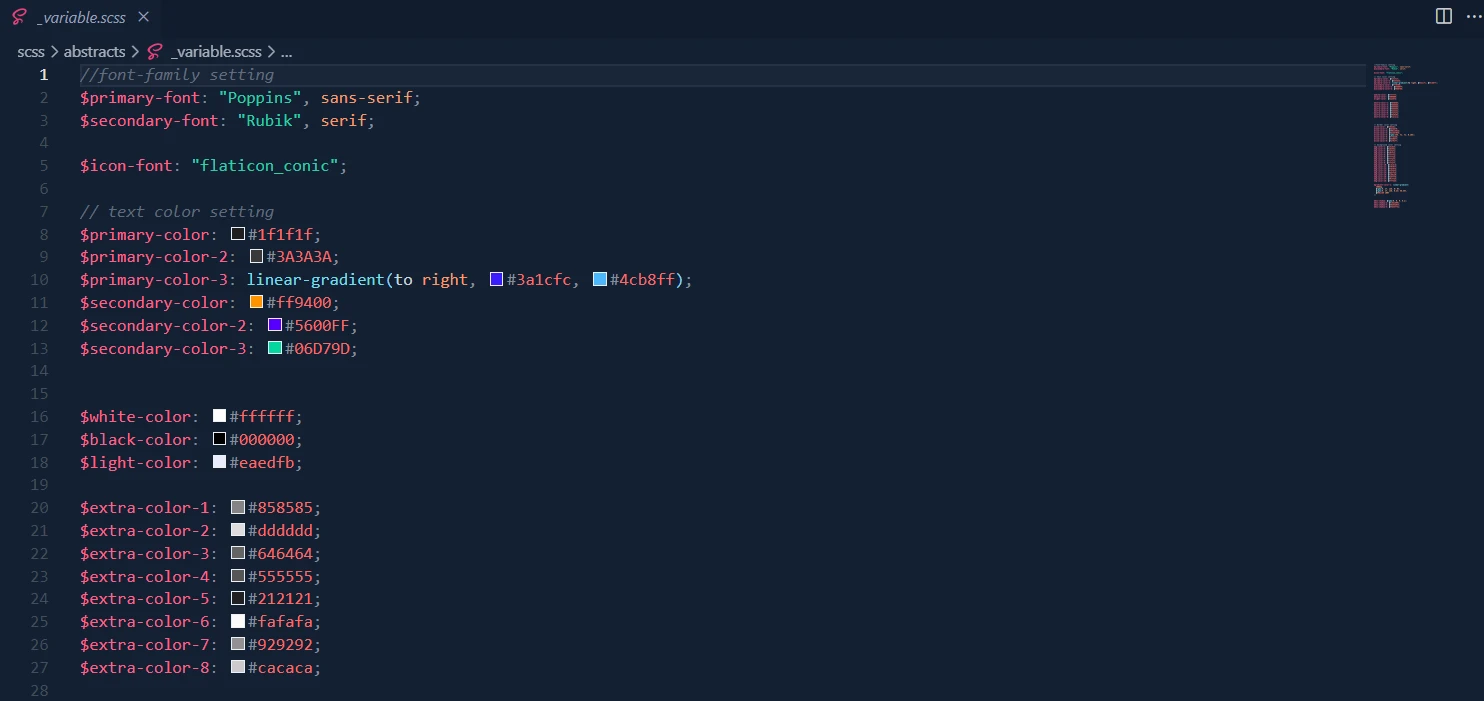Click line number 10 in gutter
This screenshot has width=1484, height=701.
pos(39,280)
